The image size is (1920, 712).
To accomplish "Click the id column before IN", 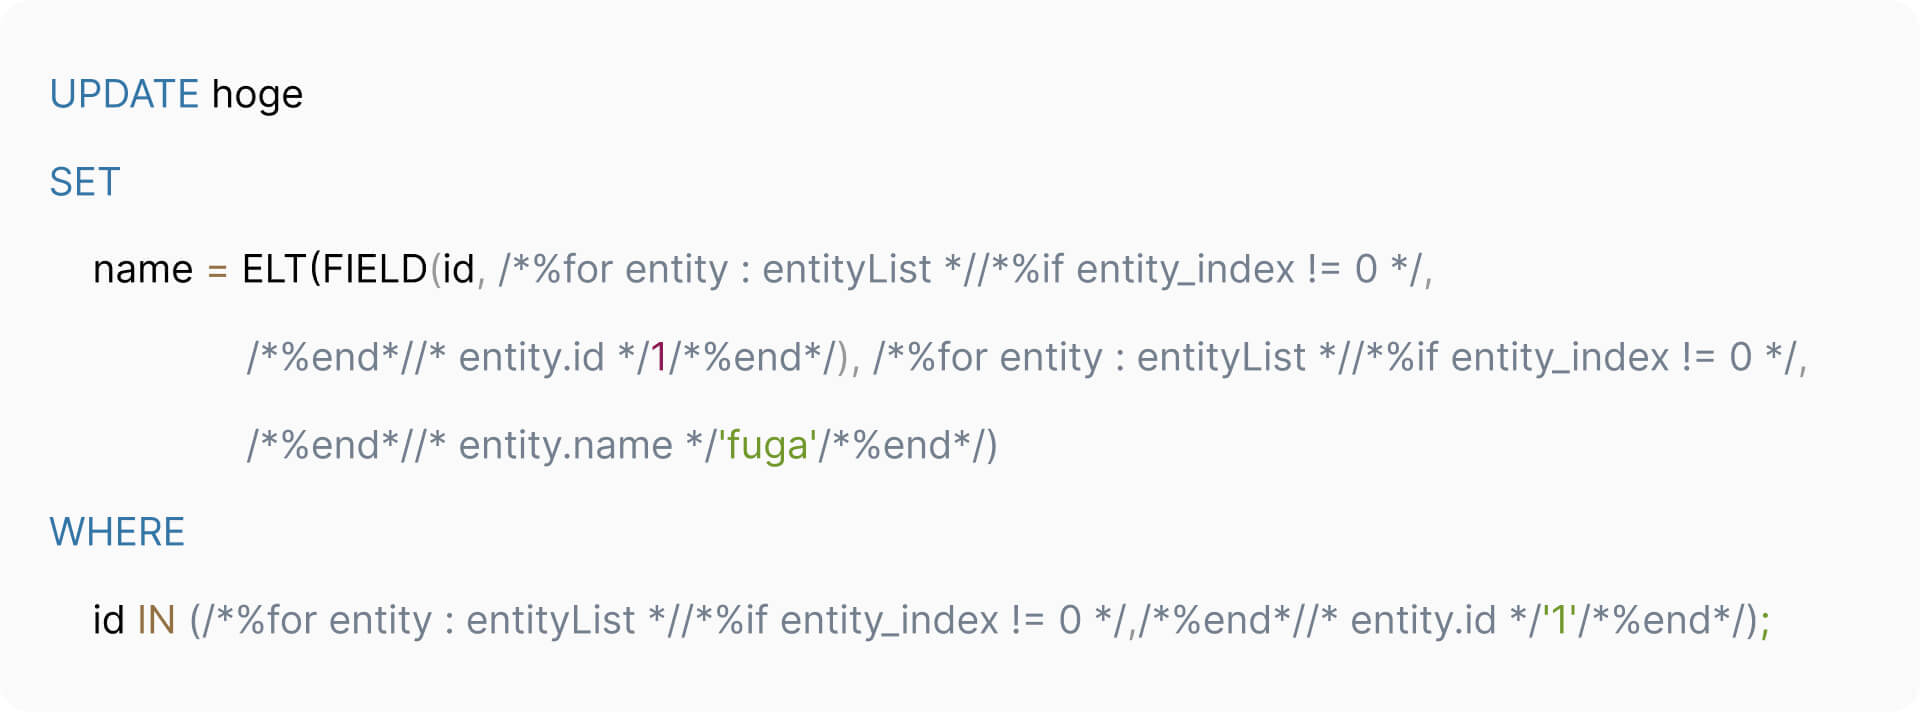I will [x=108, y=620].
